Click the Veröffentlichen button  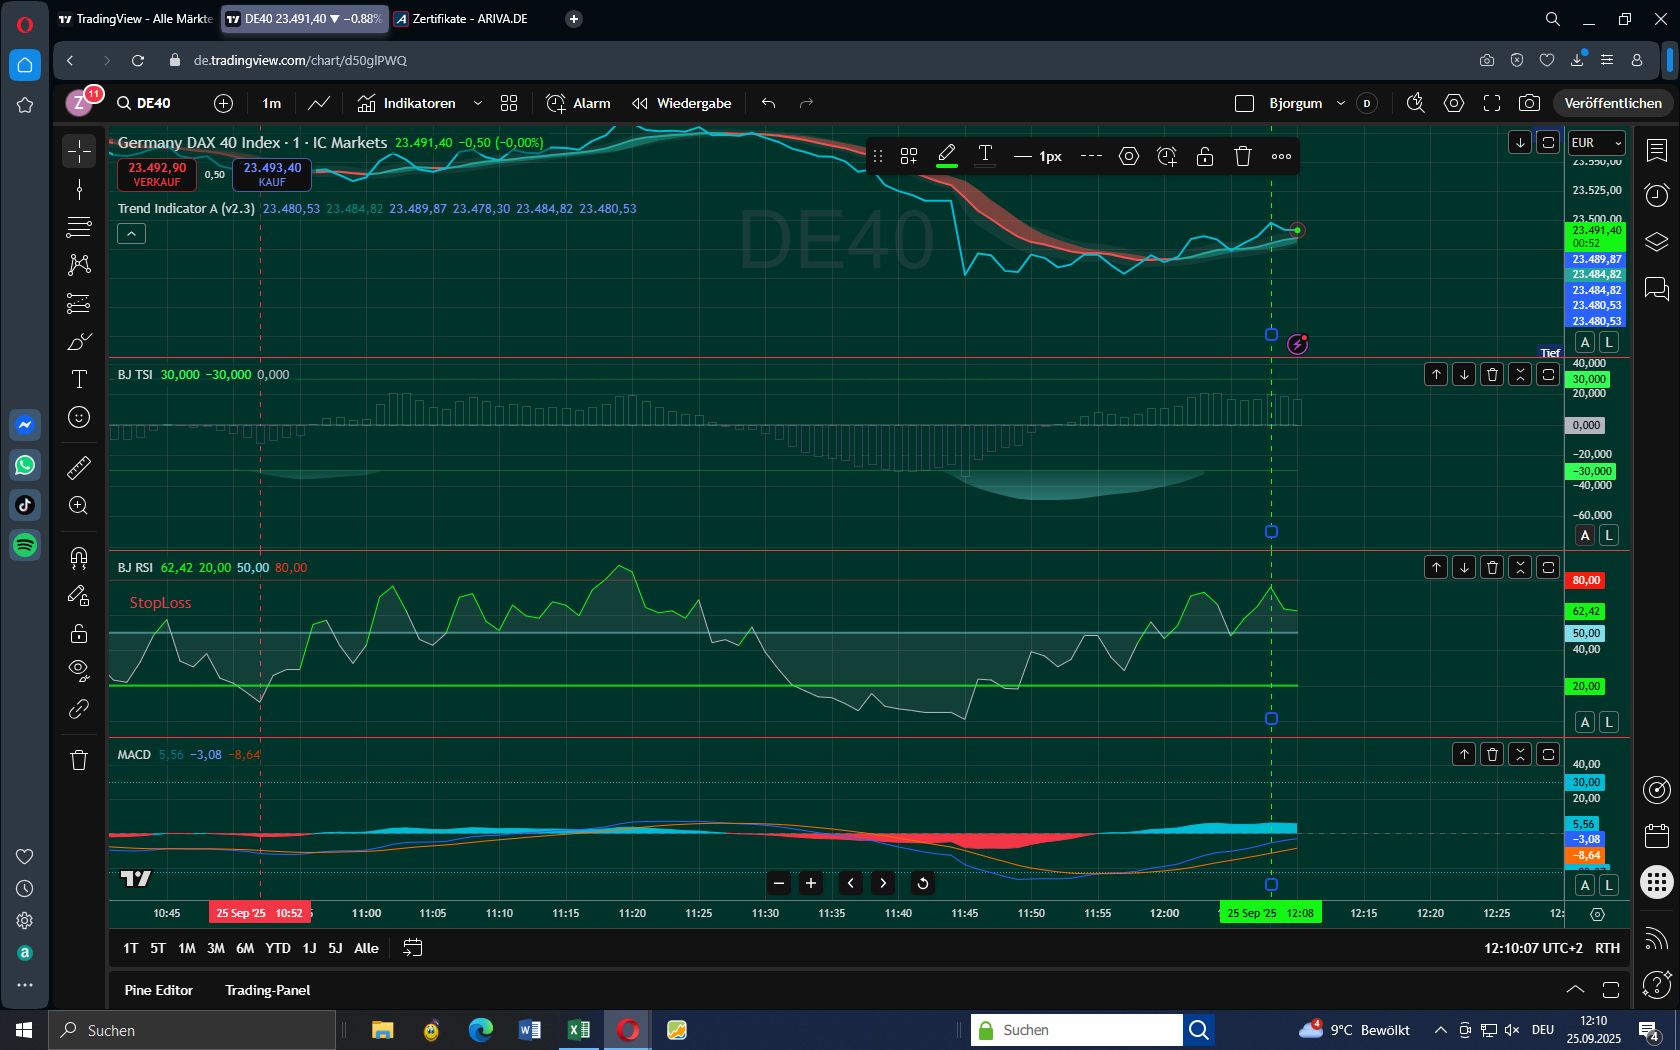coord(1612,103)
